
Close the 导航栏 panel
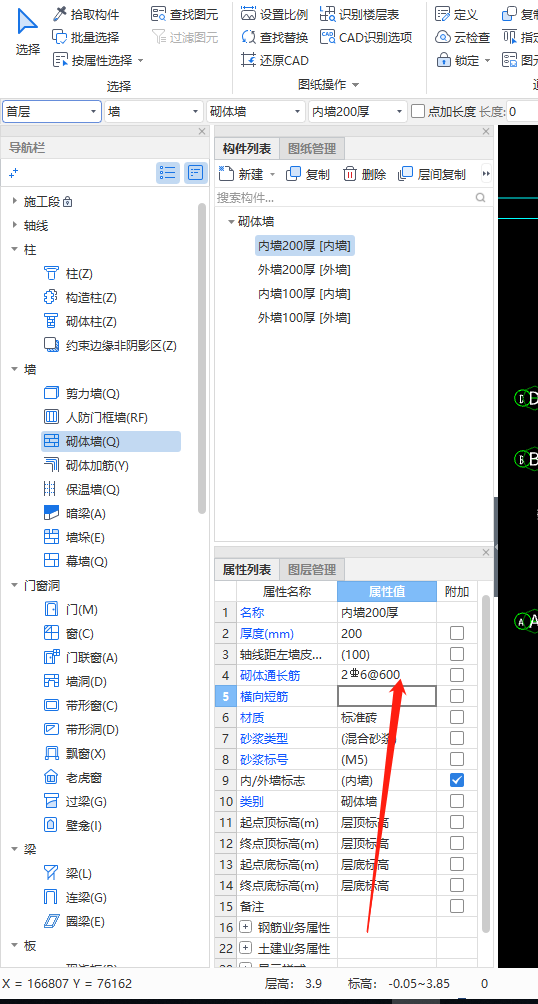coord(202,131)
